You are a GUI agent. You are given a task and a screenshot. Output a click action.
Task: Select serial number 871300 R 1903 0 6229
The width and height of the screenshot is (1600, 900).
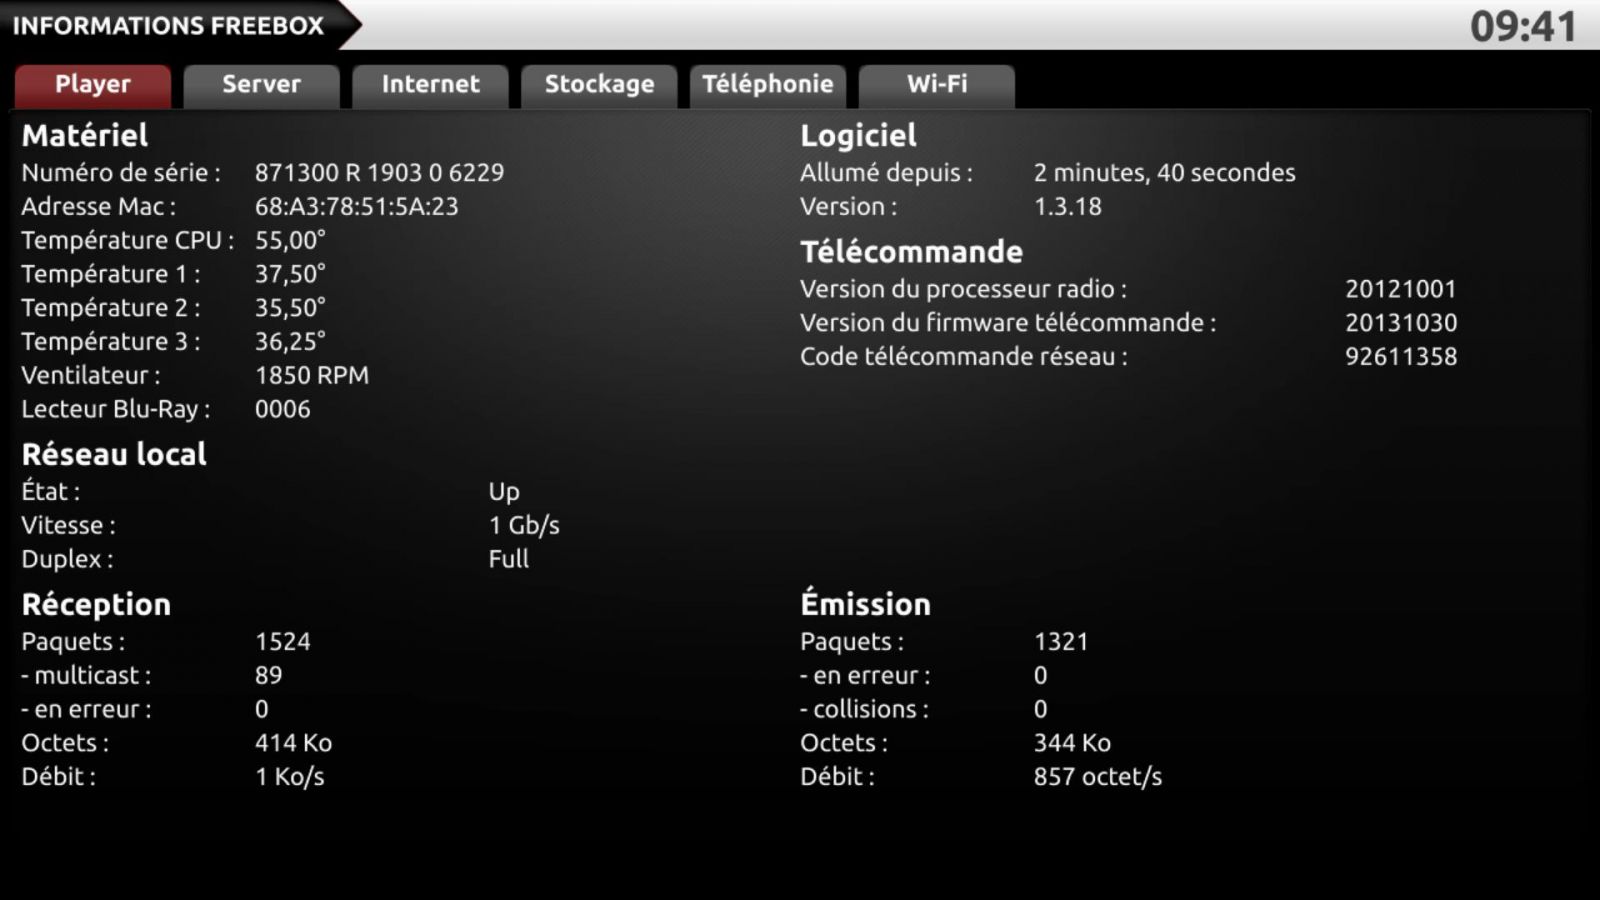click(379, 173)
